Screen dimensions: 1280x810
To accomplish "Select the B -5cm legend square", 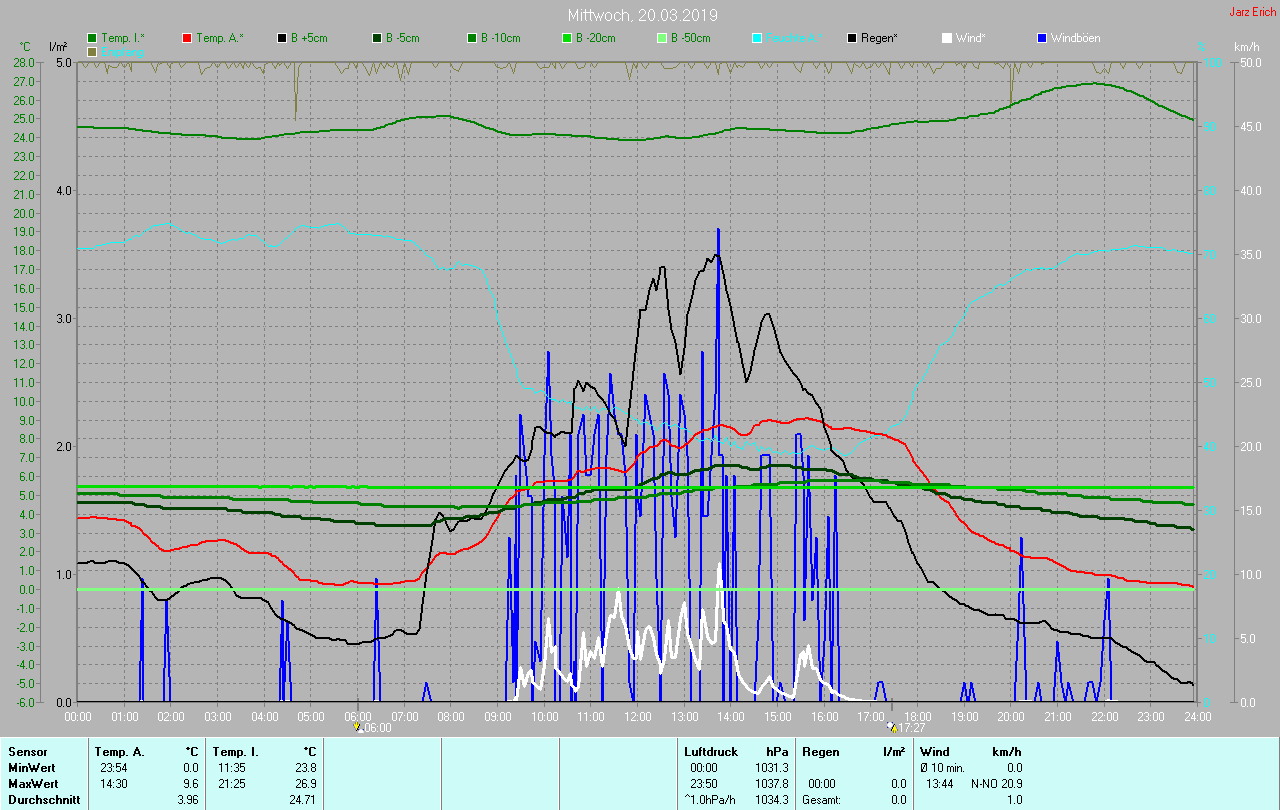I will point(377,38).
